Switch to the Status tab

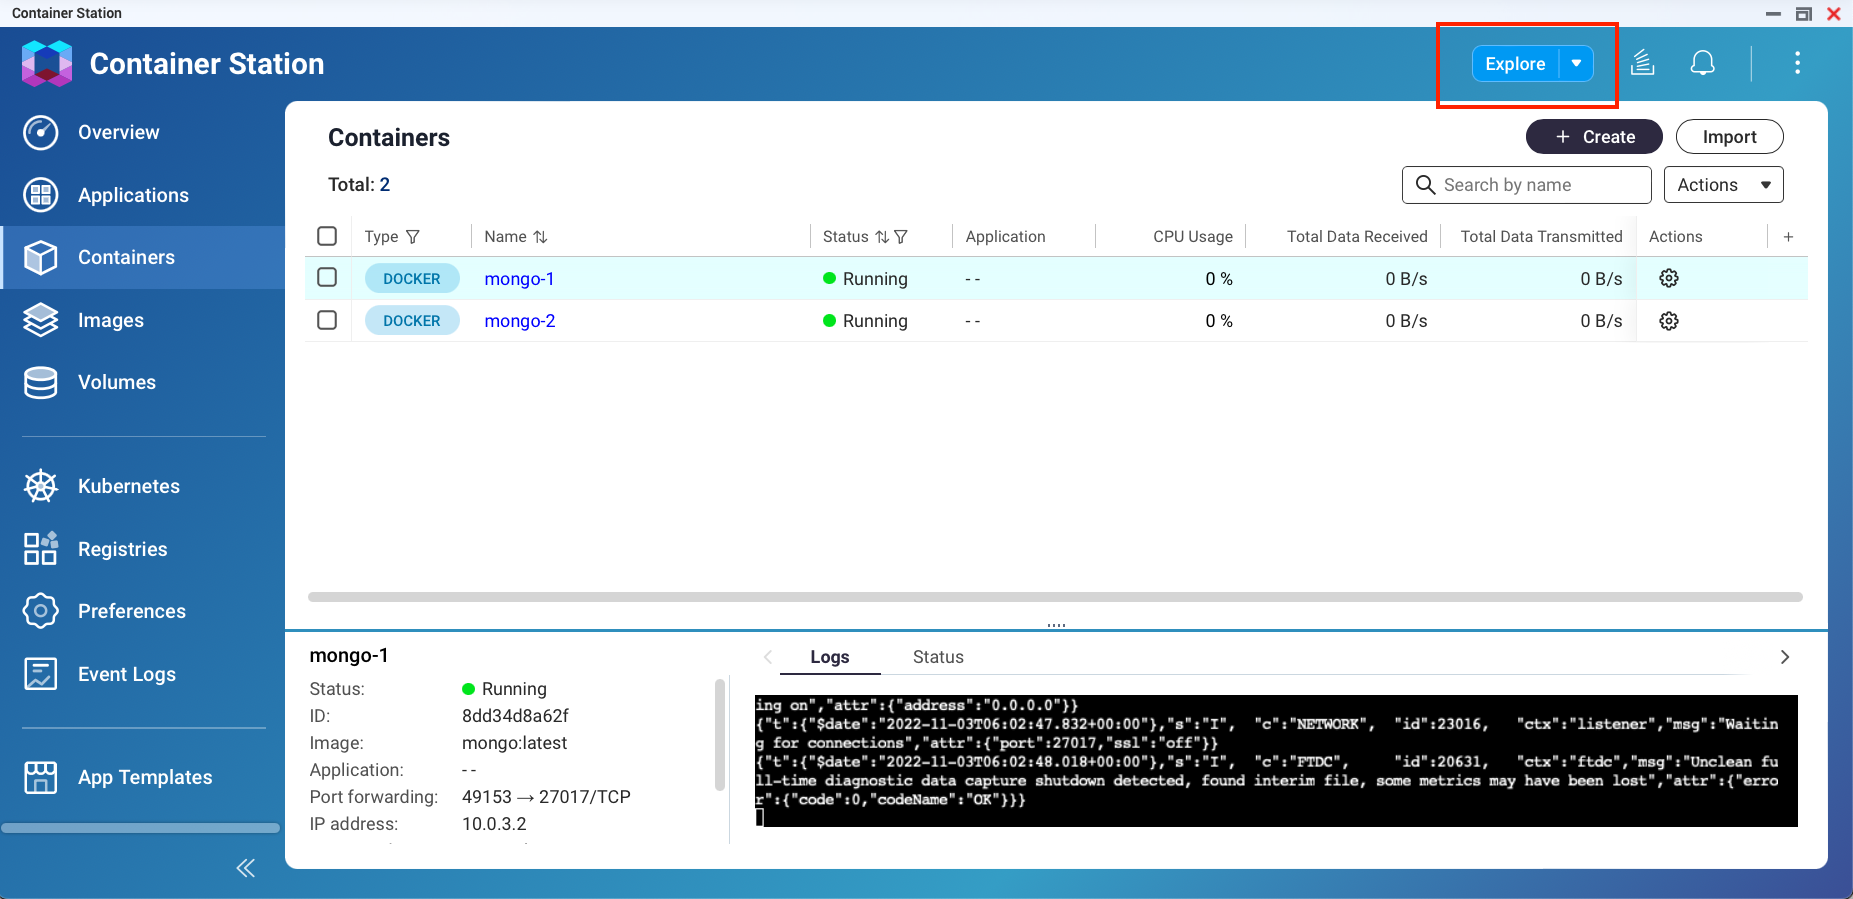pyautogui.click(x=937, y=657)
